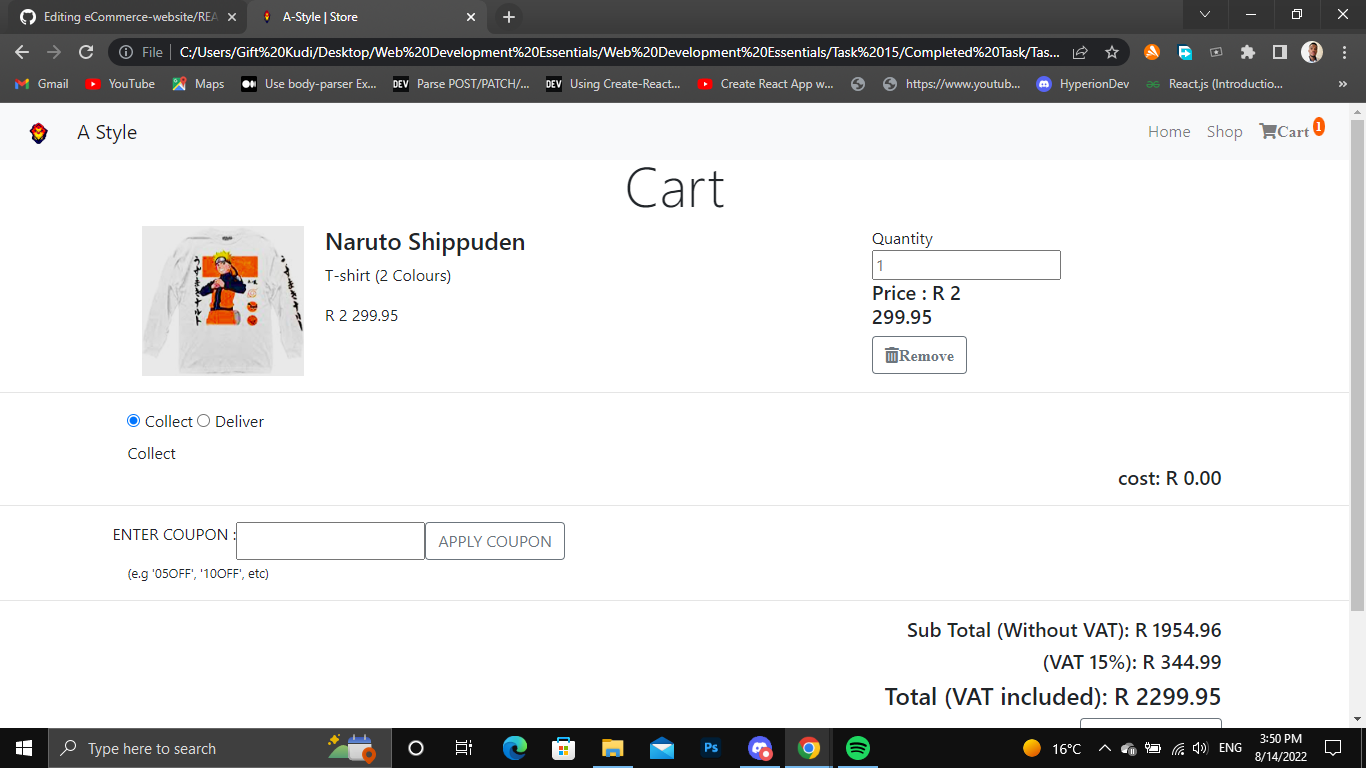Open File Explorer from the taskbar
Screen dimensions: 1366x768
[613, 748]
